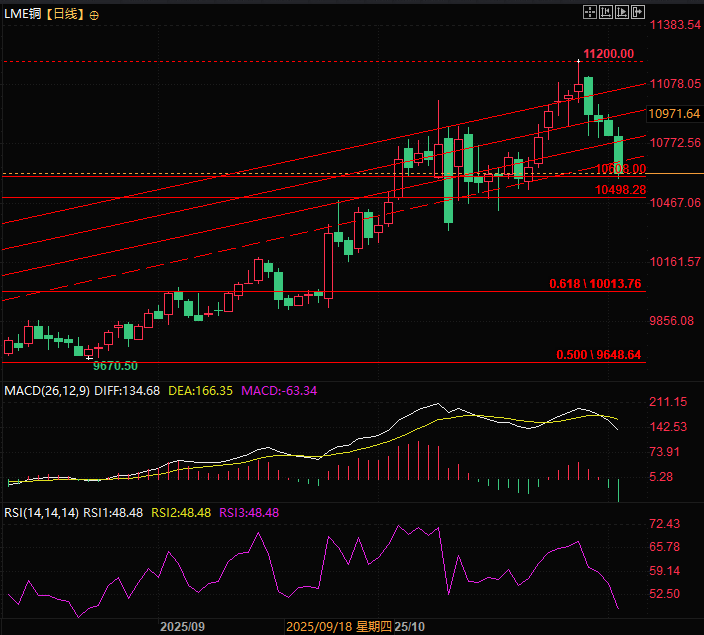Click the jump-to-start chart icon
The width and height of the screenshot is (704, 635).
point(606,12)
